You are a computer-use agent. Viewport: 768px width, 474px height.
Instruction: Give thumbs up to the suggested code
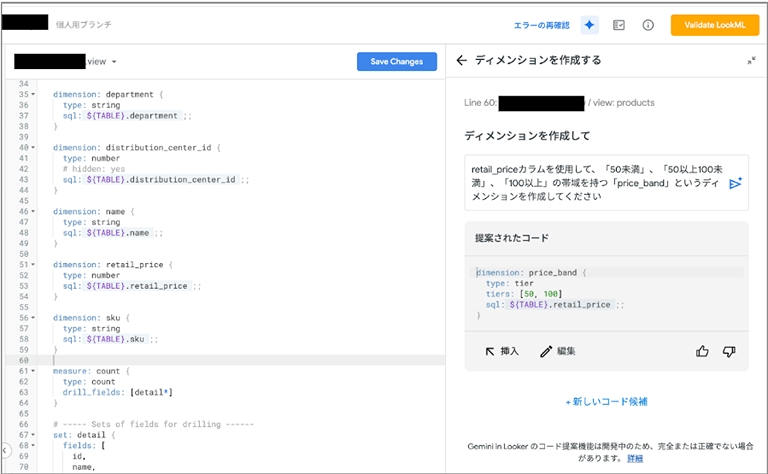tap(703, 351)
